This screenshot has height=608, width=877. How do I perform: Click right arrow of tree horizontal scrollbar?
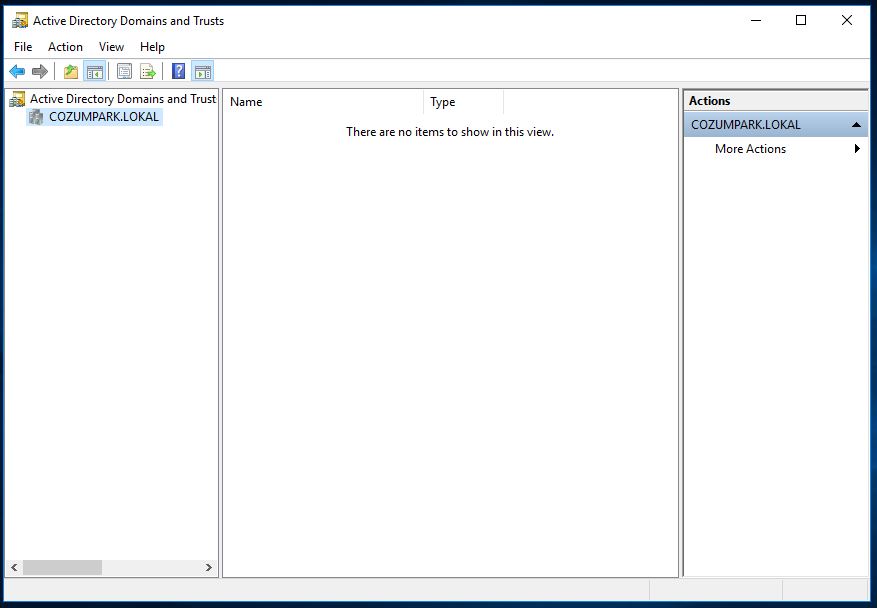click(x=209, y=567)
